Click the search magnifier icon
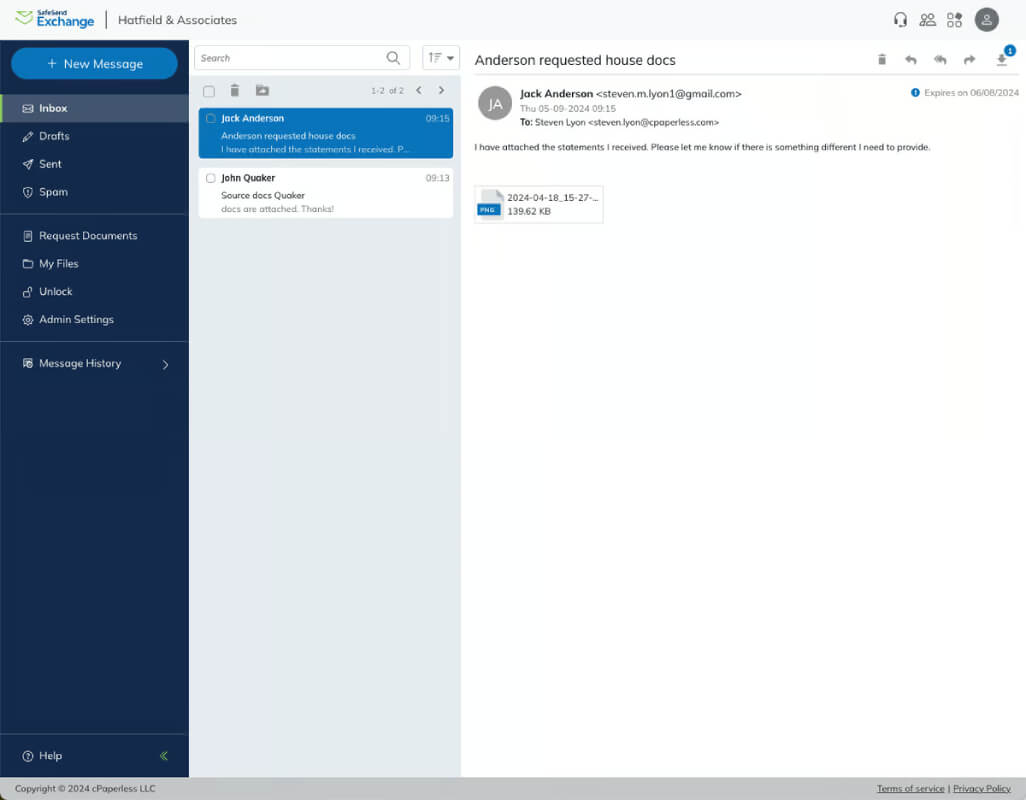 (393, 58)
